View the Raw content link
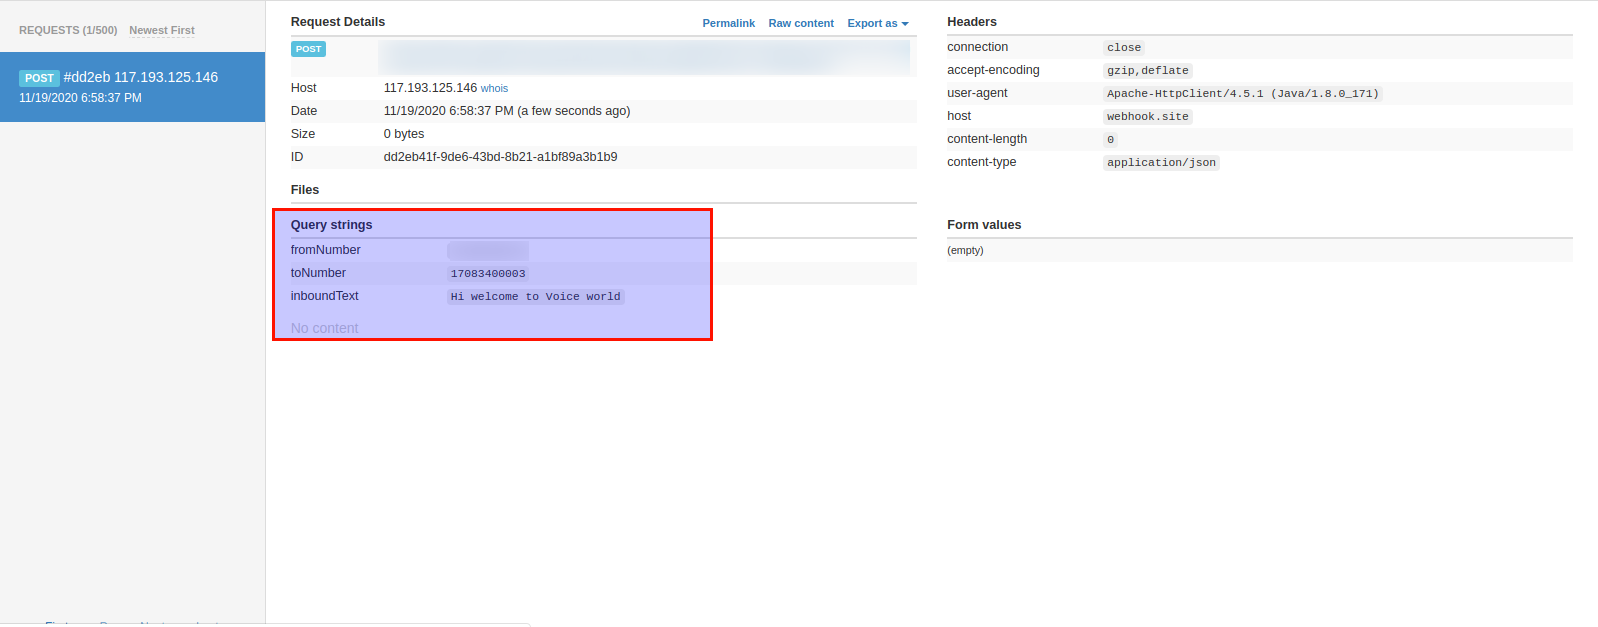 (x=800, y=23)
